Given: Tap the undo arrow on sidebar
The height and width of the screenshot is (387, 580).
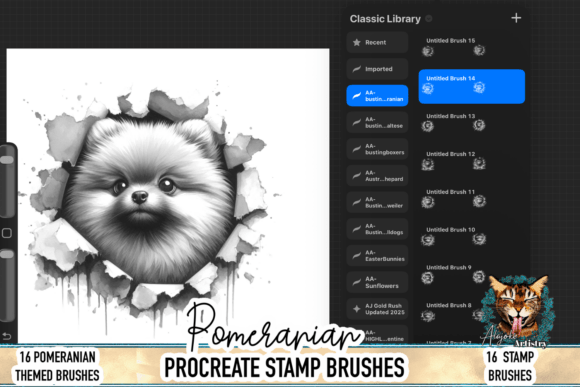Looking at the screenshot, I should click(7, 336).
